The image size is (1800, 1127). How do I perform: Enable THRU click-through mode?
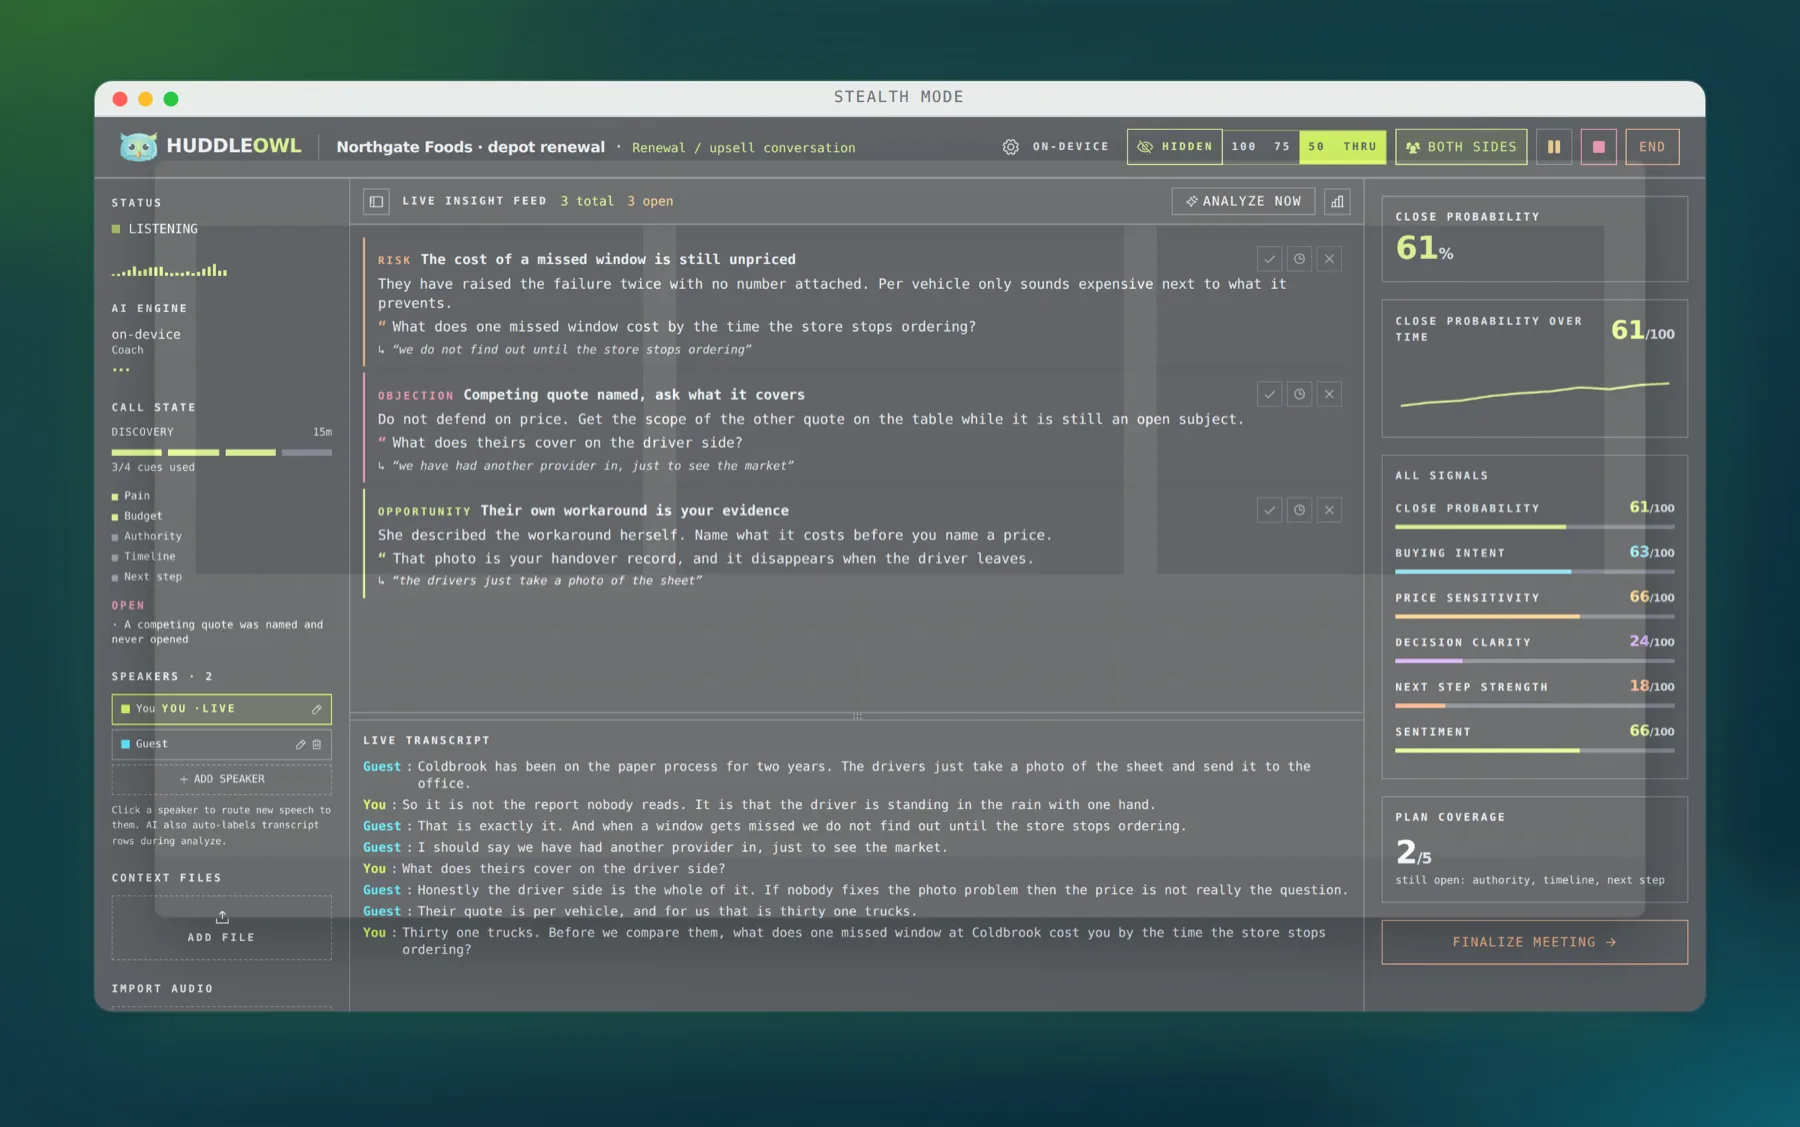tap(1360, 147)
